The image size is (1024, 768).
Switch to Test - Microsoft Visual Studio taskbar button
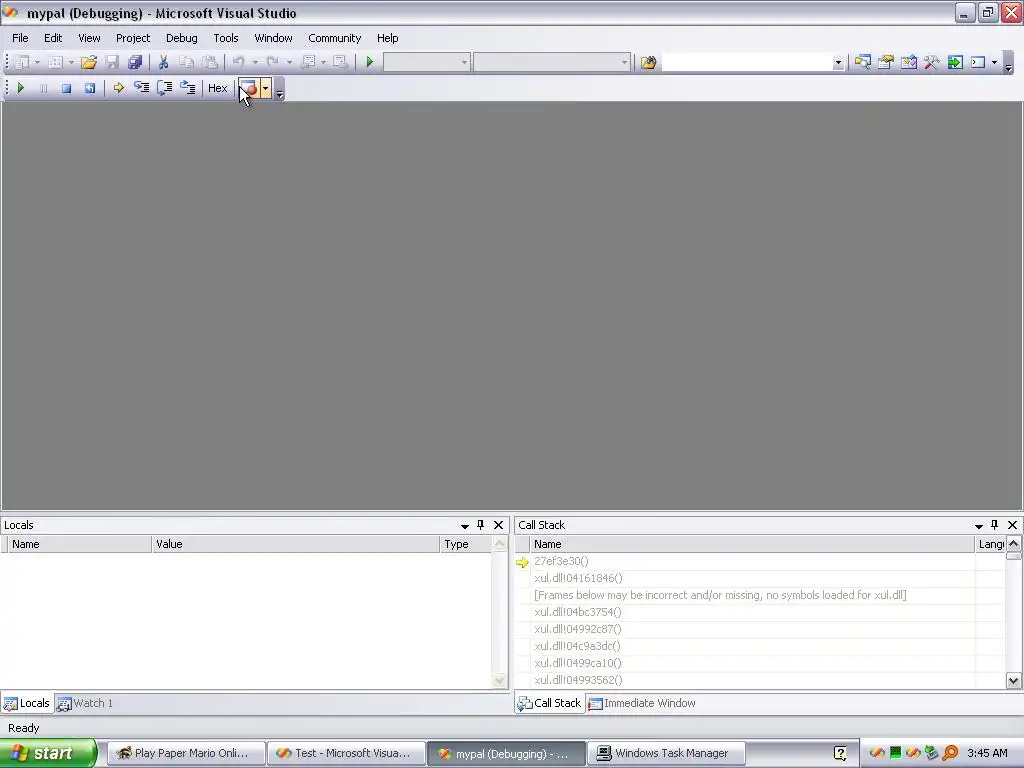click(x=346, y=753)
